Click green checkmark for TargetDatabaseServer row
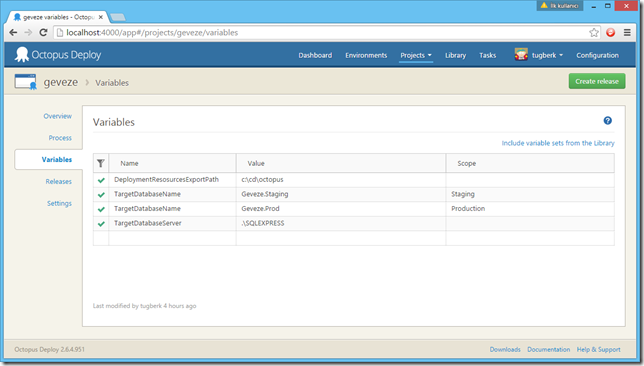This screenshot has width=644, height=366. (101, 224)
